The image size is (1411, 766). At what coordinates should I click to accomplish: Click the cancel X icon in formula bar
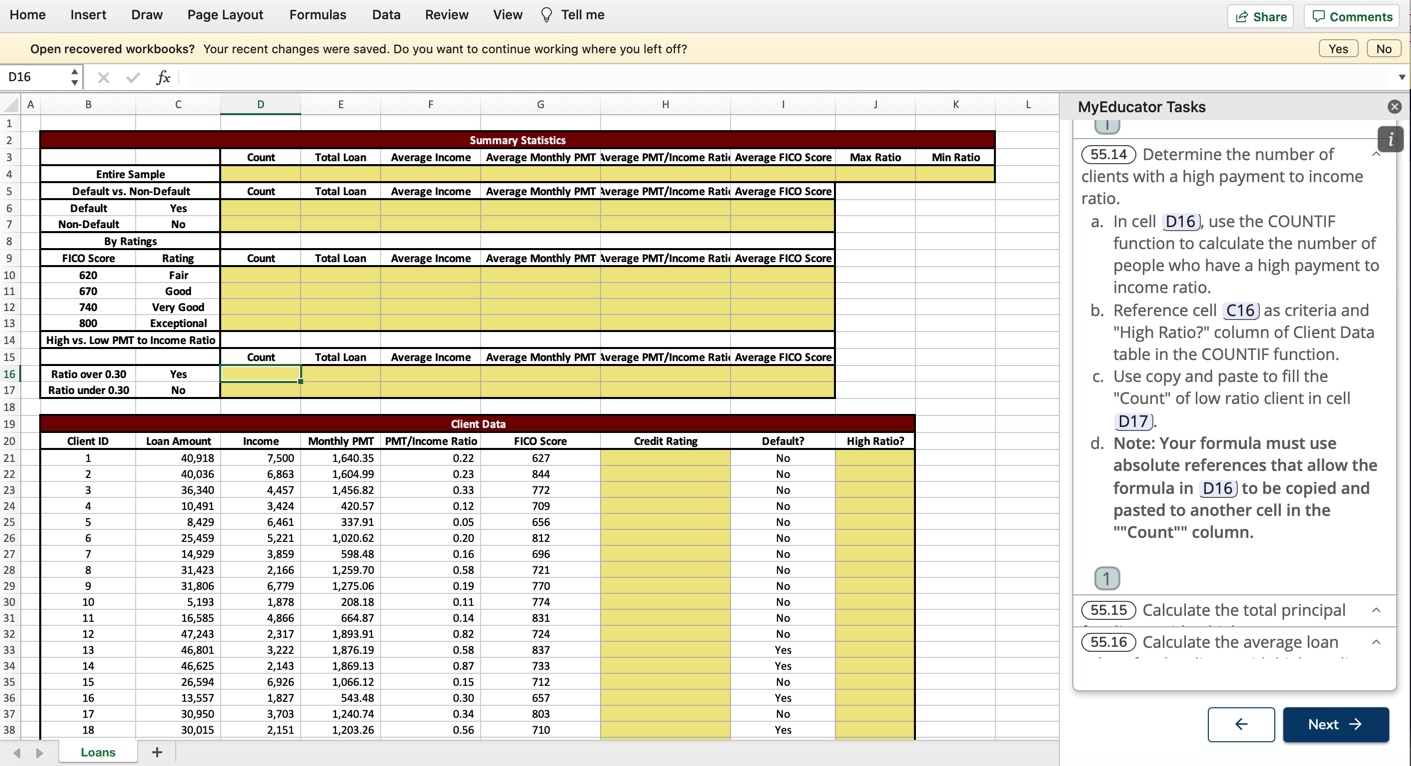point(103,77)
